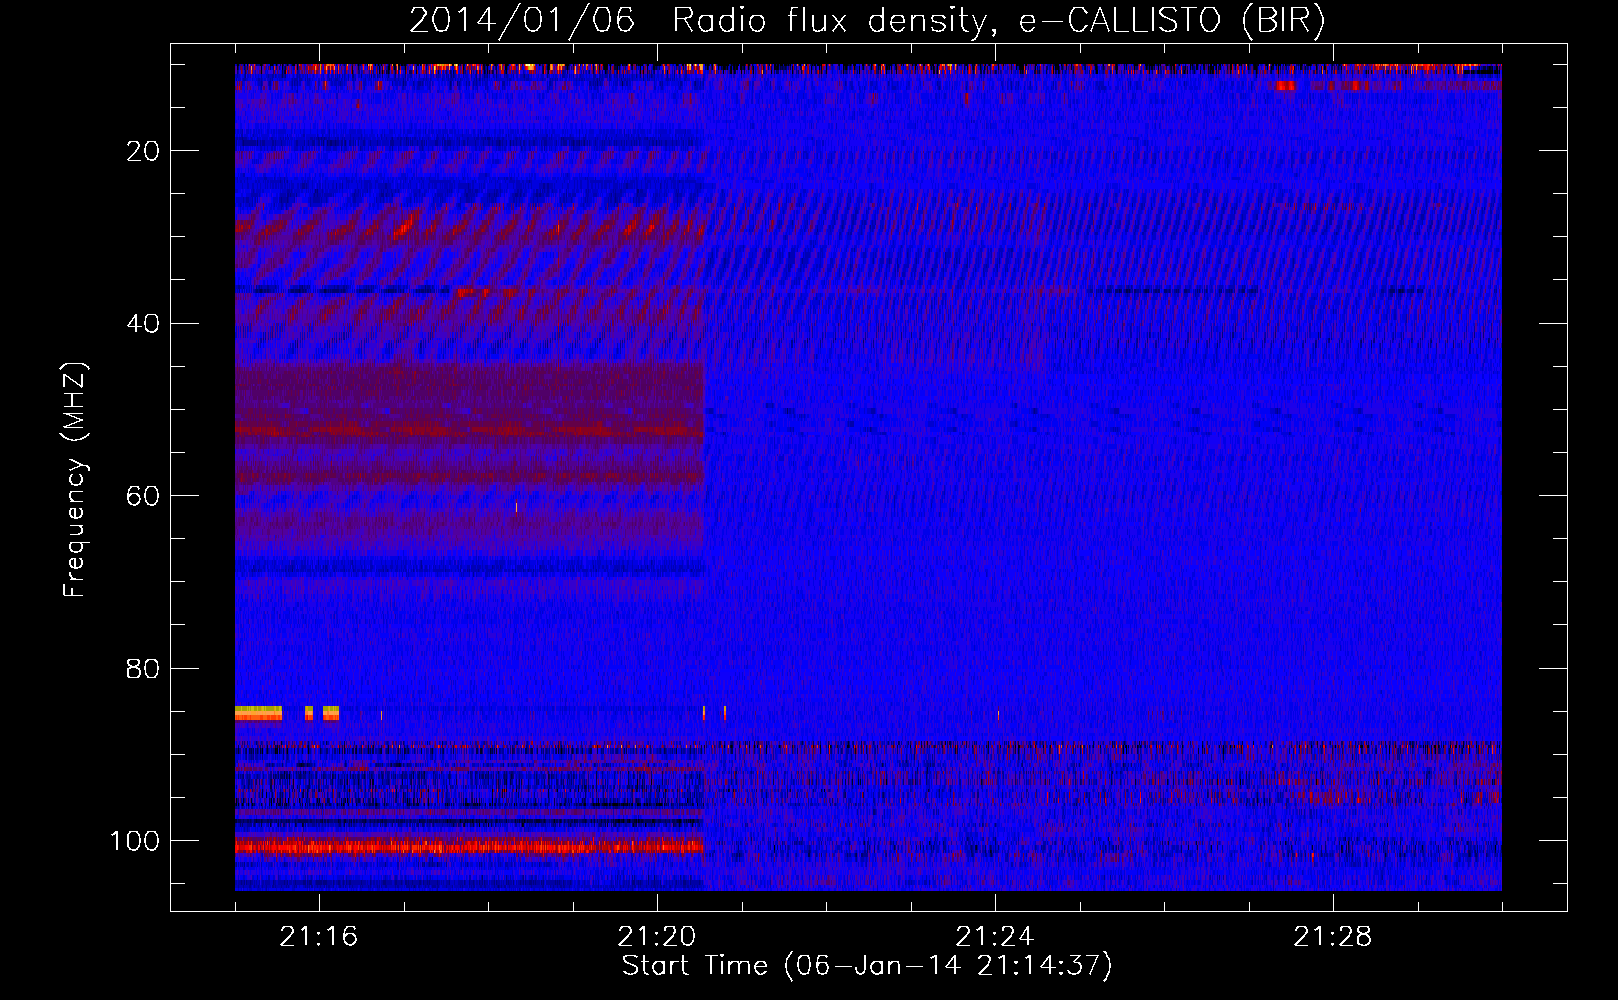1618x1000 pixels.
Task: Click the 21:24 time tick label
Action: (x=995, y=937)
